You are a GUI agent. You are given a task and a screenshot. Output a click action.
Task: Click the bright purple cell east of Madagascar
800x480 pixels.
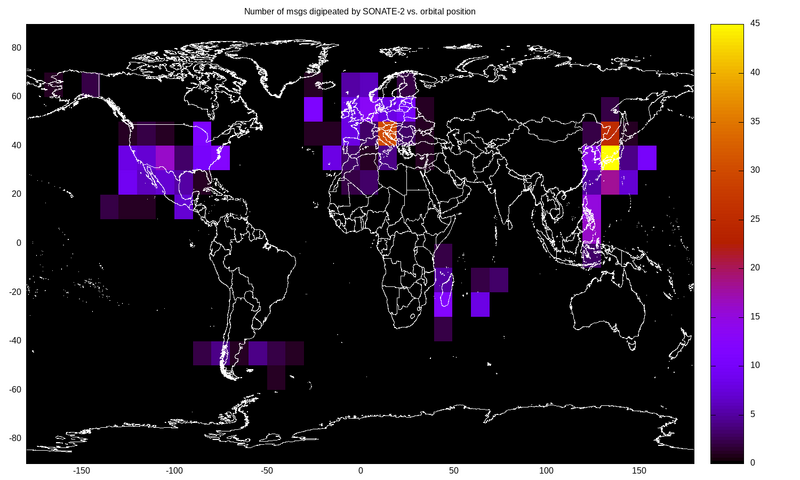pyautogui.click(x=481, y=304)
